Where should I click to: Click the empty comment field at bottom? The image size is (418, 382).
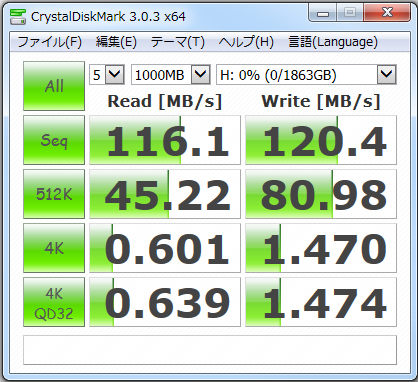[210, 350]
